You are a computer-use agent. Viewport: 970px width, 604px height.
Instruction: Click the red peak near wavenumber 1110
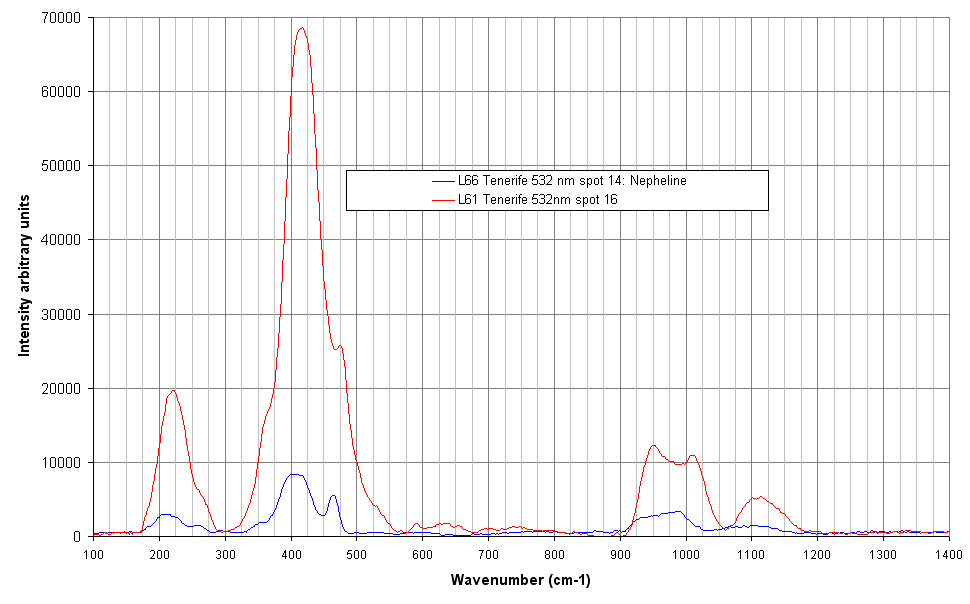pyautogui.click(x=759, y=497)
